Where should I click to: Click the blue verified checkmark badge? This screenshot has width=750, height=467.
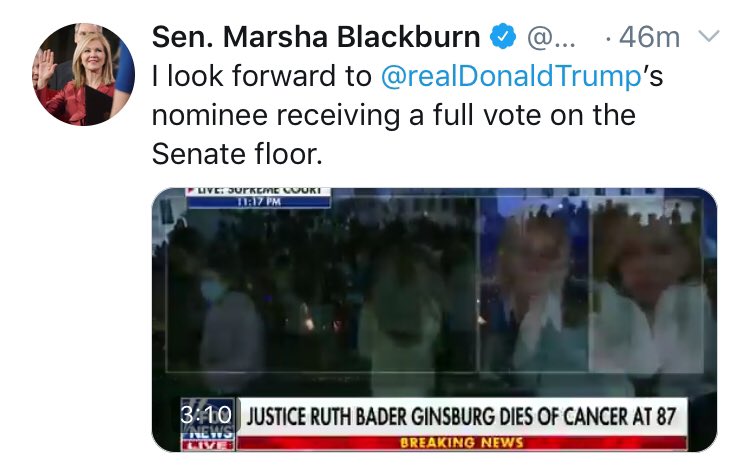pos(503,36)
